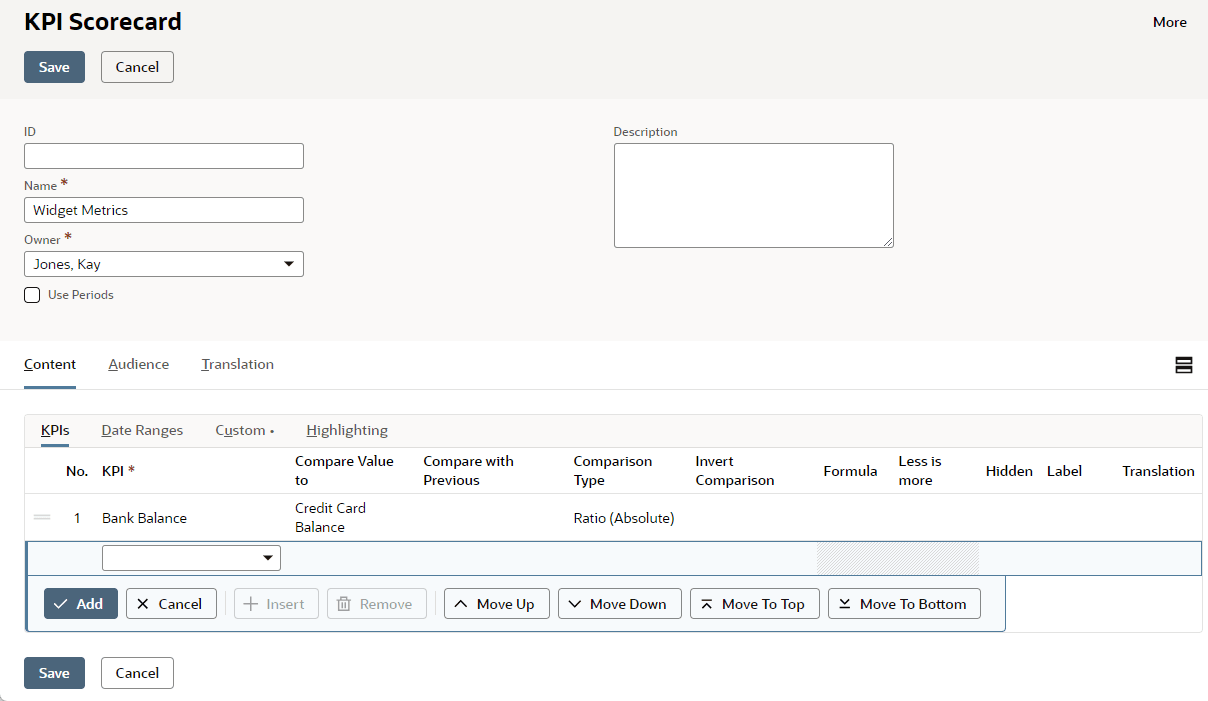Switch to the Translation tab

(x=238, y=364)
